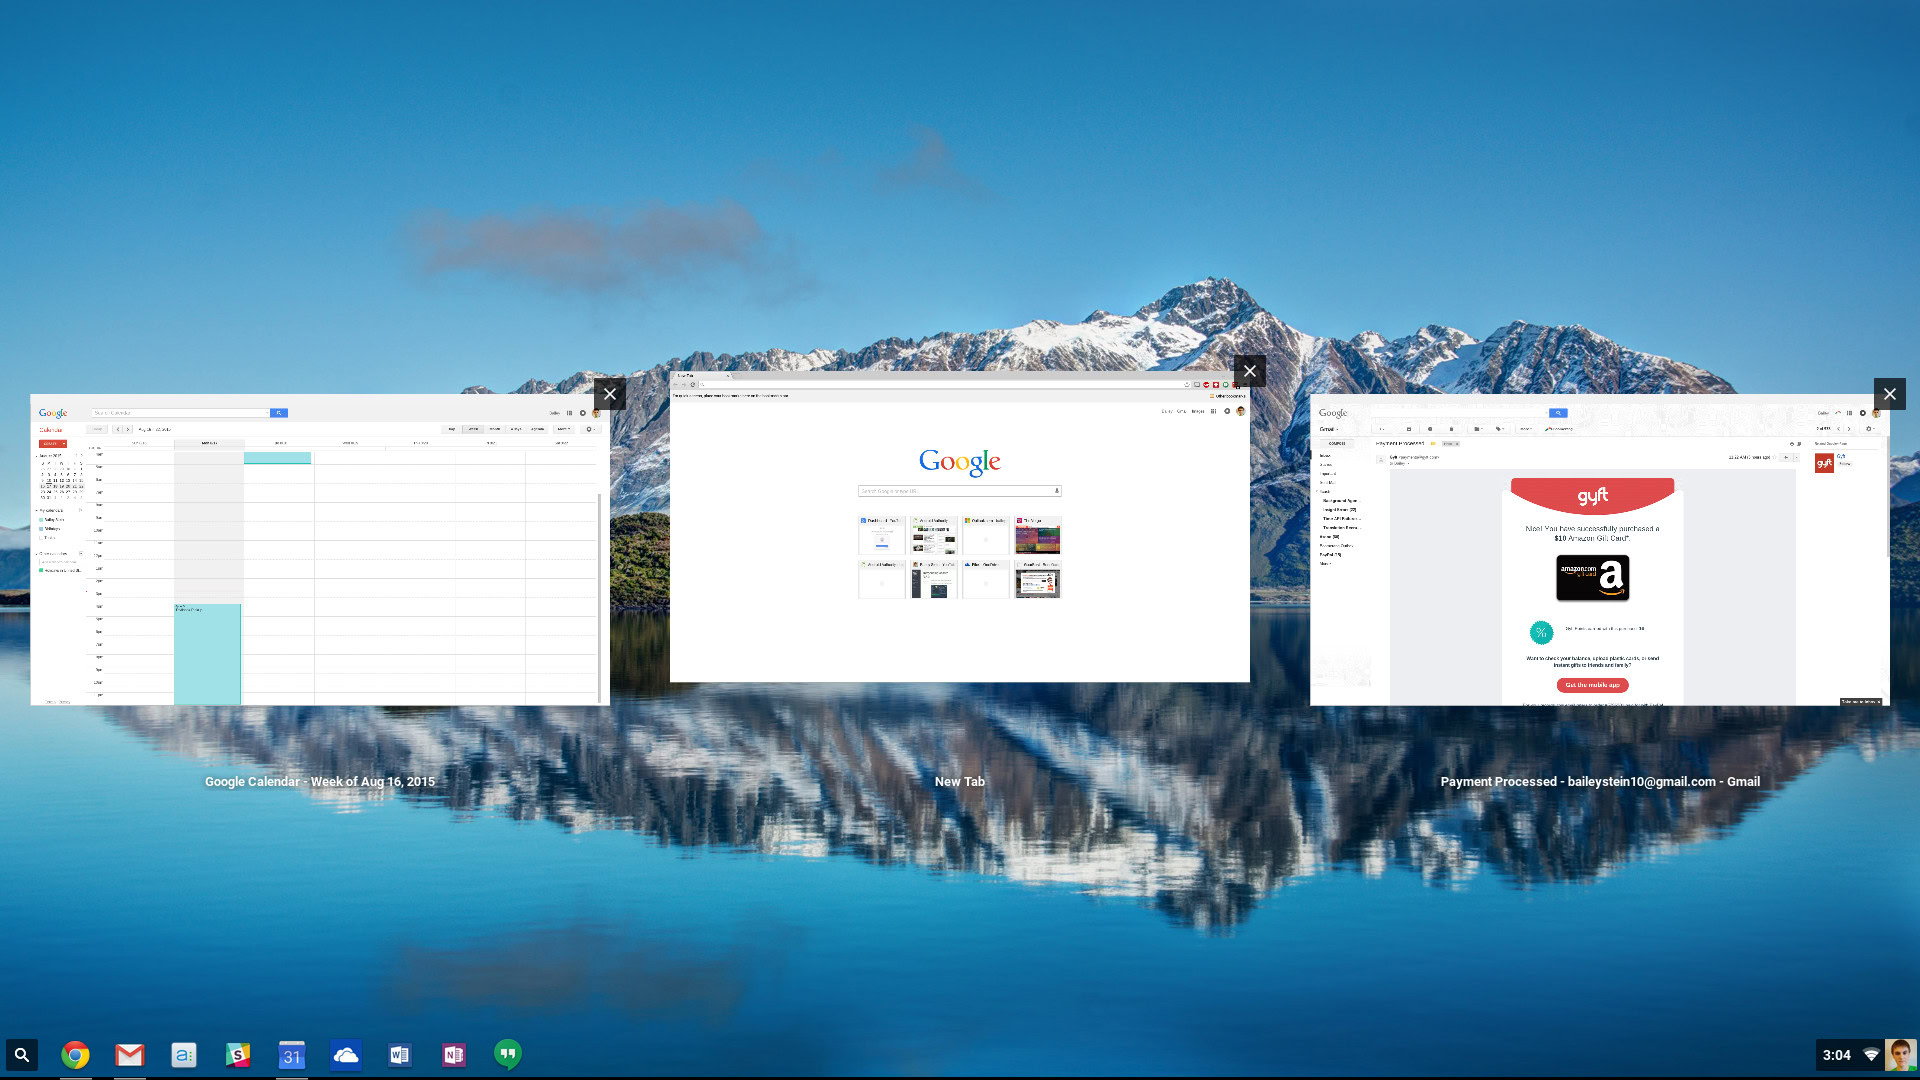Close the Gmail Payment Processed window
The width and height of the screenshot is (1920, 1080).
pos(1889,394)
